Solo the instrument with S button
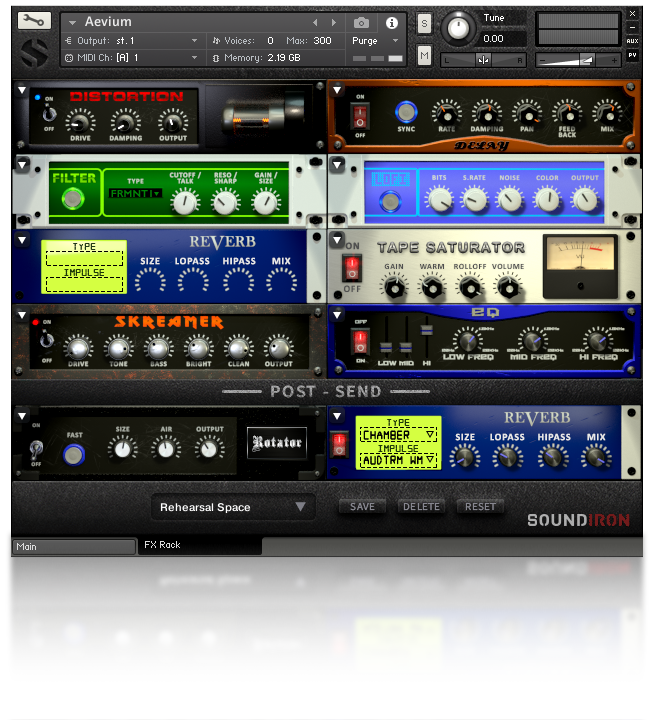Screen dimensions: 654x720 pos(424,23)
